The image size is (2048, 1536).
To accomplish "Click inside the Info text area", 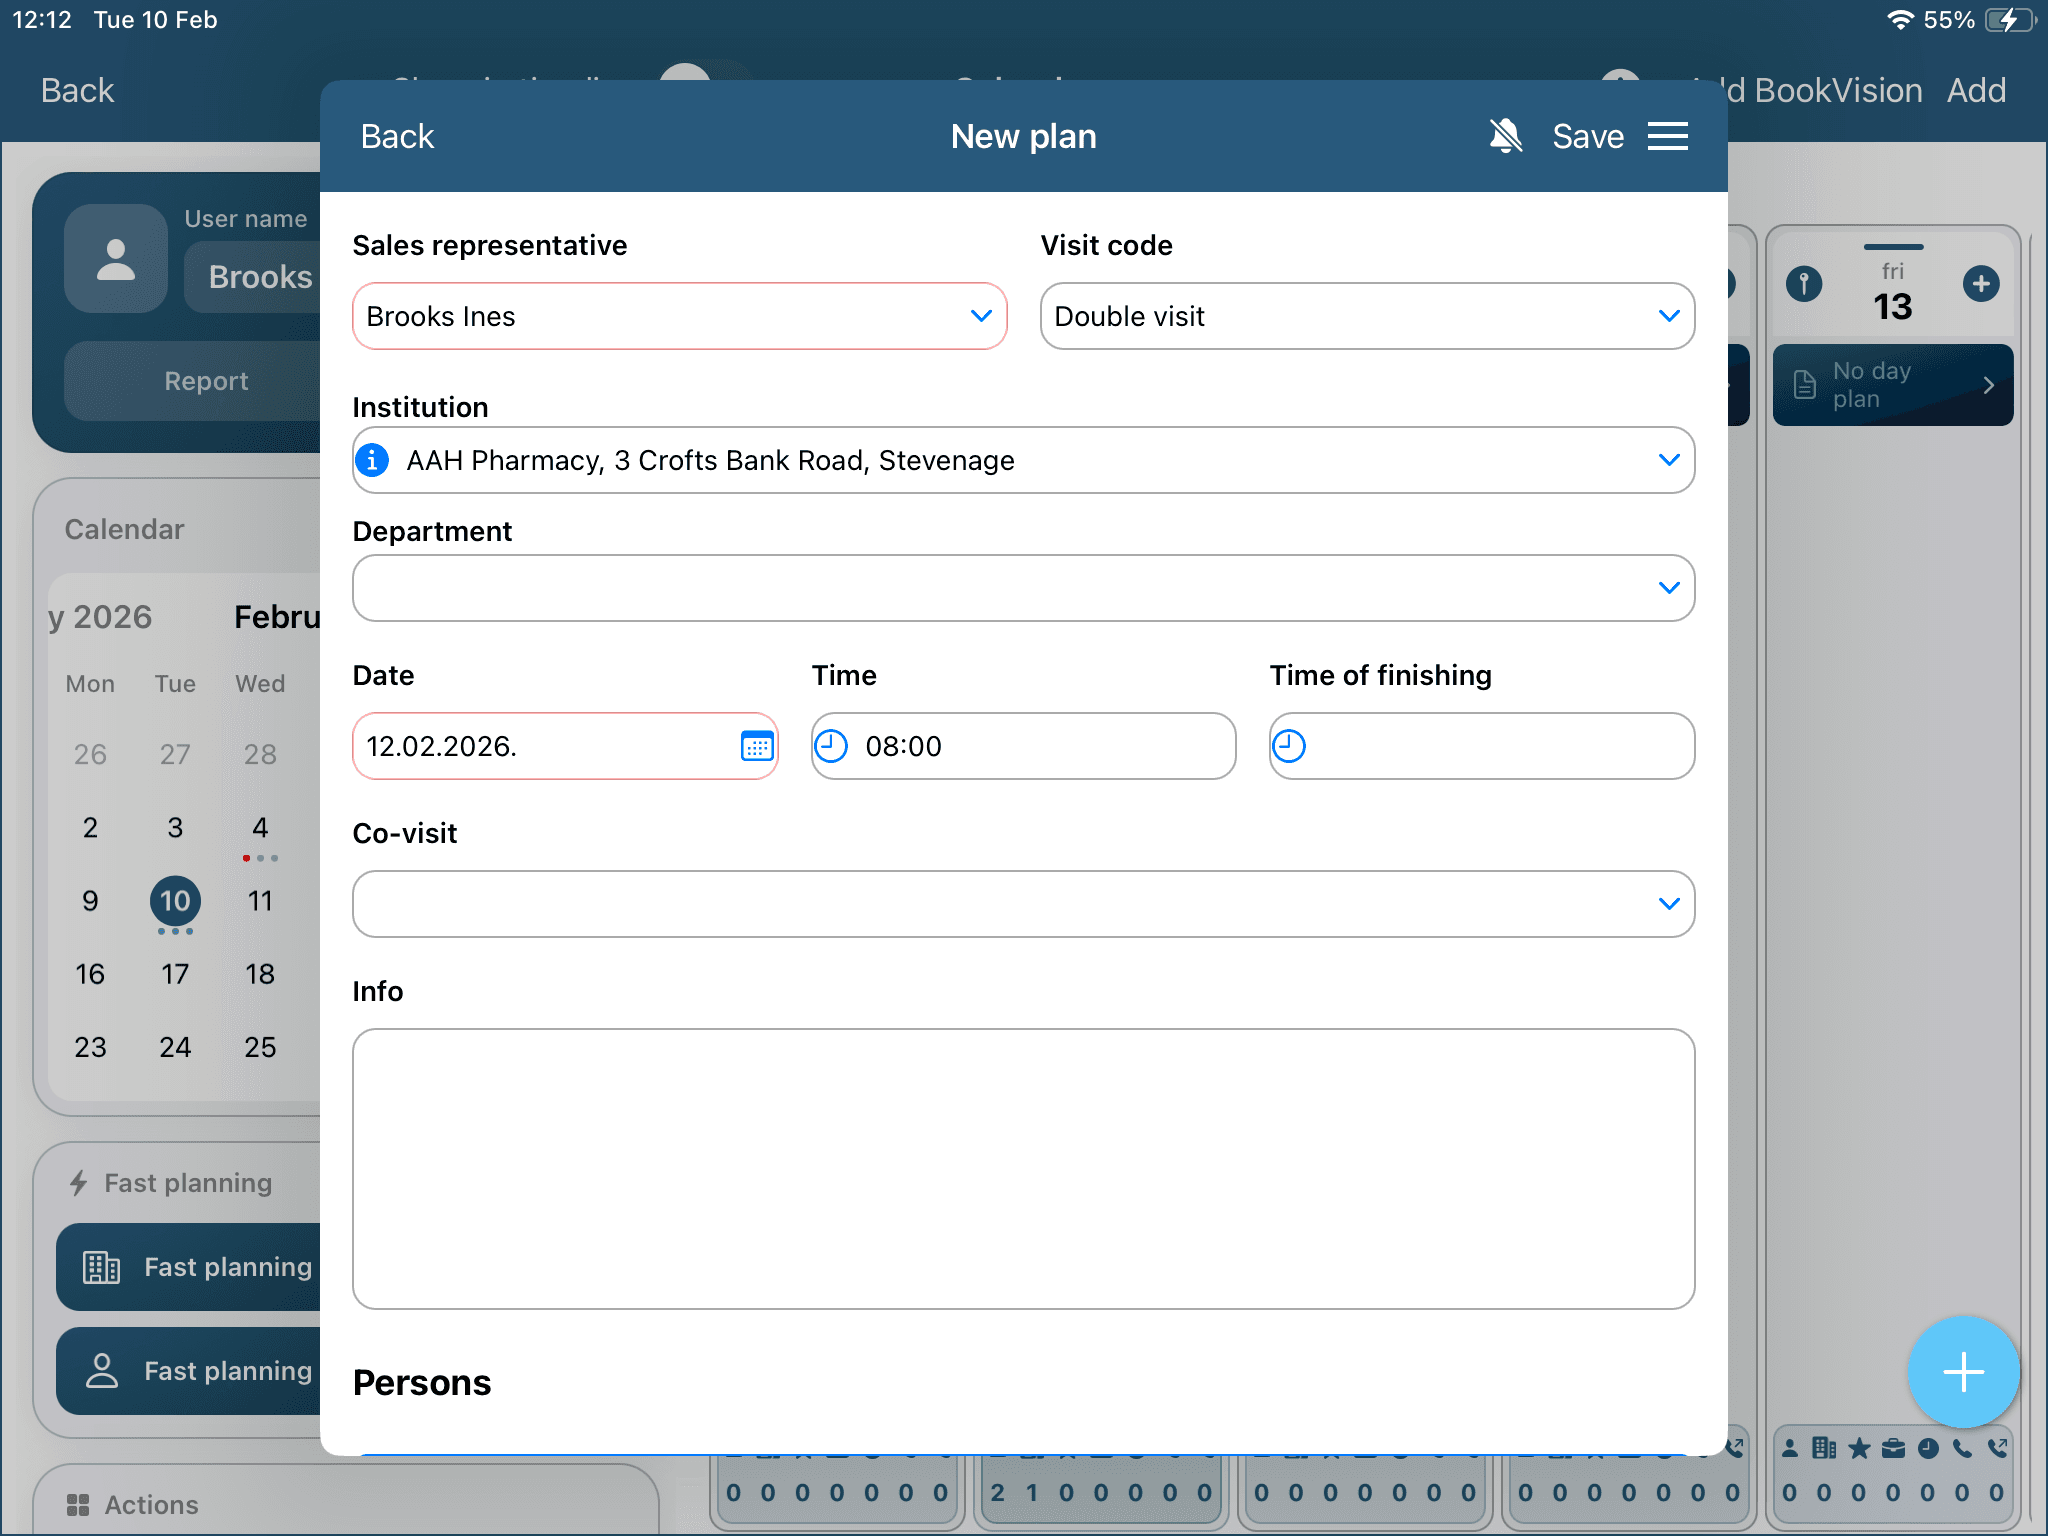I will click(x=1022, y=1168).
